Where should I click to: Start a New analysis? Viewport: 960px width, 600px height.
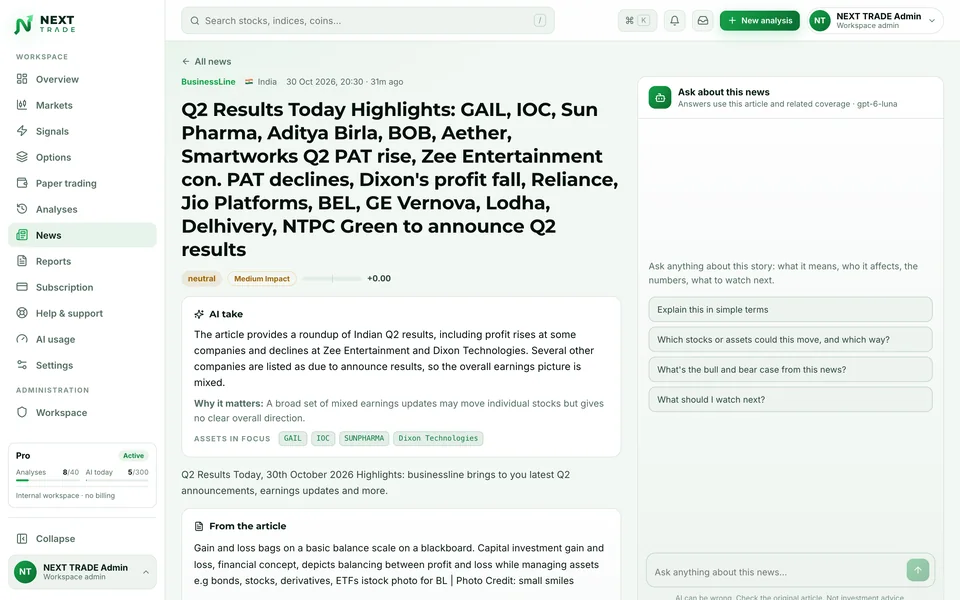click(760, 21)
